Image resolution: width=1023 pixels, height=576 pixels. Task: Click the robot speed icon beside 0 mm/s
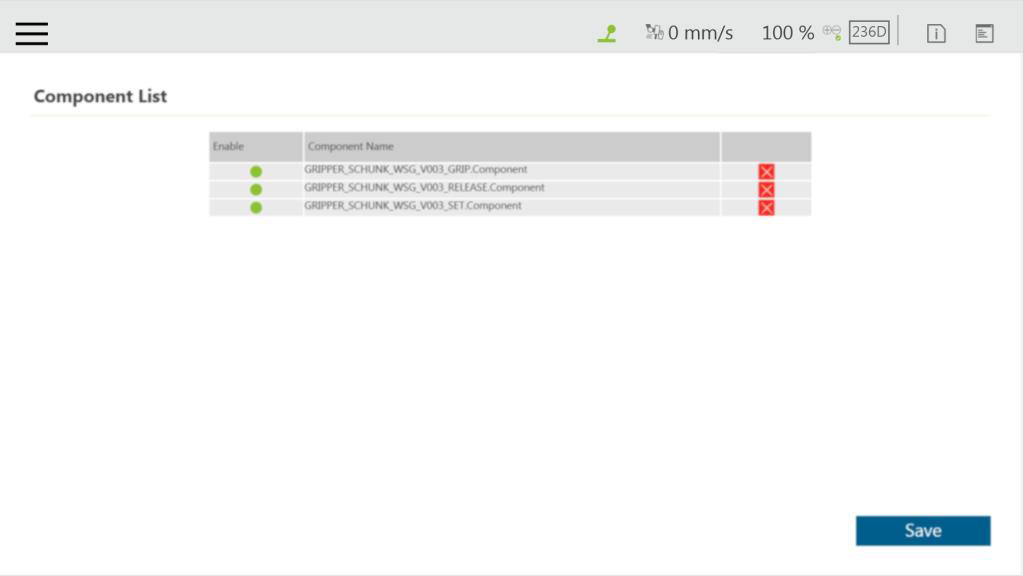(654, 33)
